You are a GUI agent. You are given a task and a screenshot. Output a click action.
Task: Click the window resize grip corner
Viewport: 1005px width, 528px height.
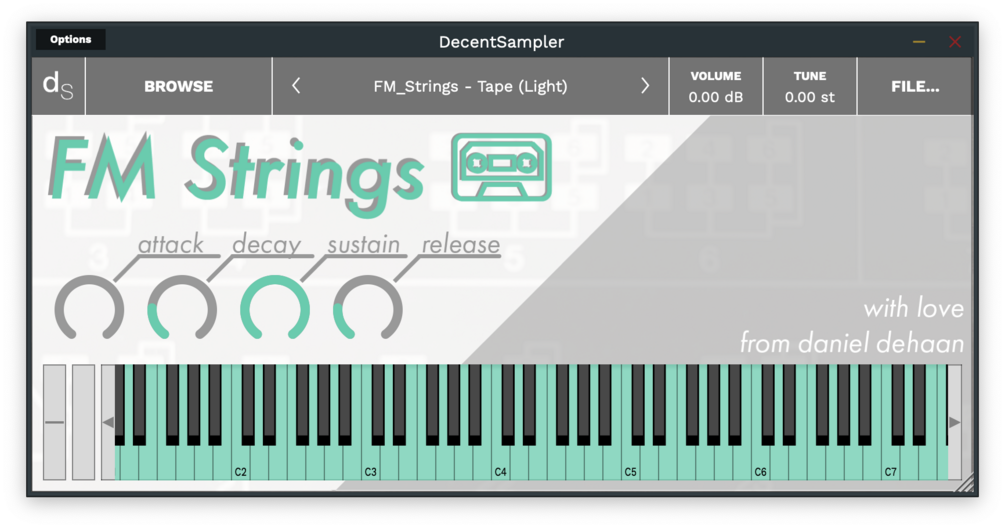coord(964,483)
